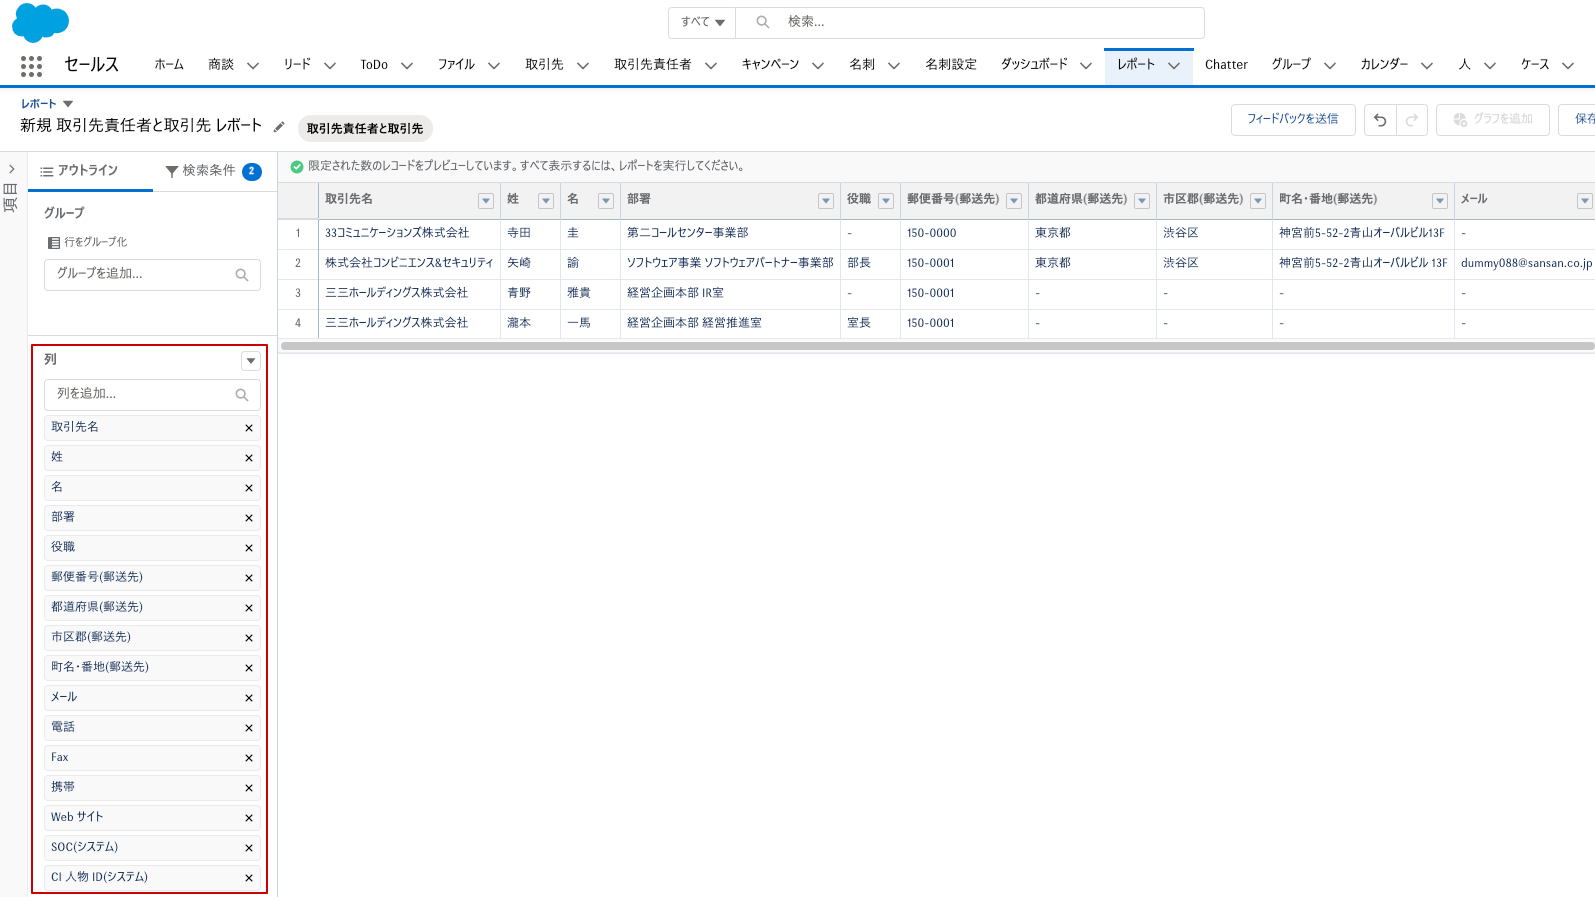The width and height of the screenshot is (1595, 897).
Task: Switch to the 検索条件 tab
Action: [212, 171]
